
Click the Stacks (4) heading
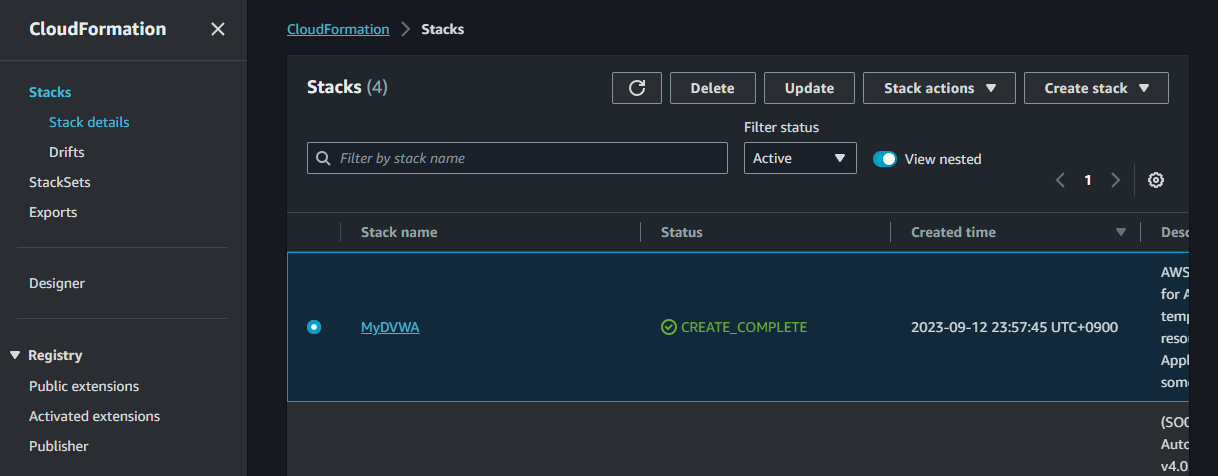[x=347, y=87]
